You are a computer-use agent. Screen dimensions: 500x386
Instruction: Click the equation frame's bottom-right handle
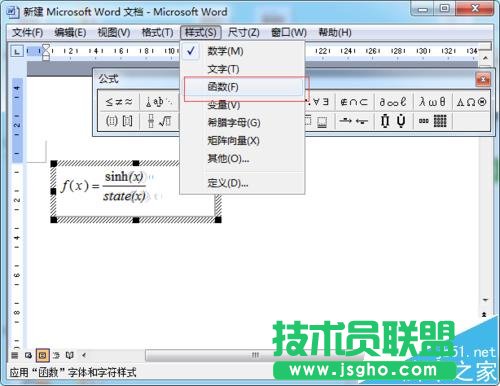(x=218, y=220)
